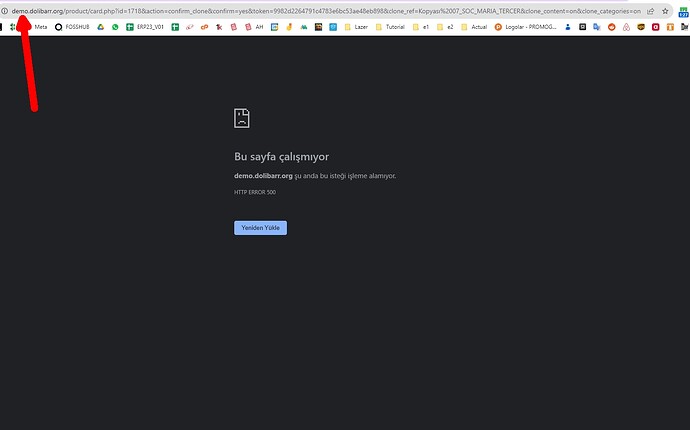Open the Tutorial bookmarks folder
The height and width of the screenshot is (430, 690).
pos(390,27)
